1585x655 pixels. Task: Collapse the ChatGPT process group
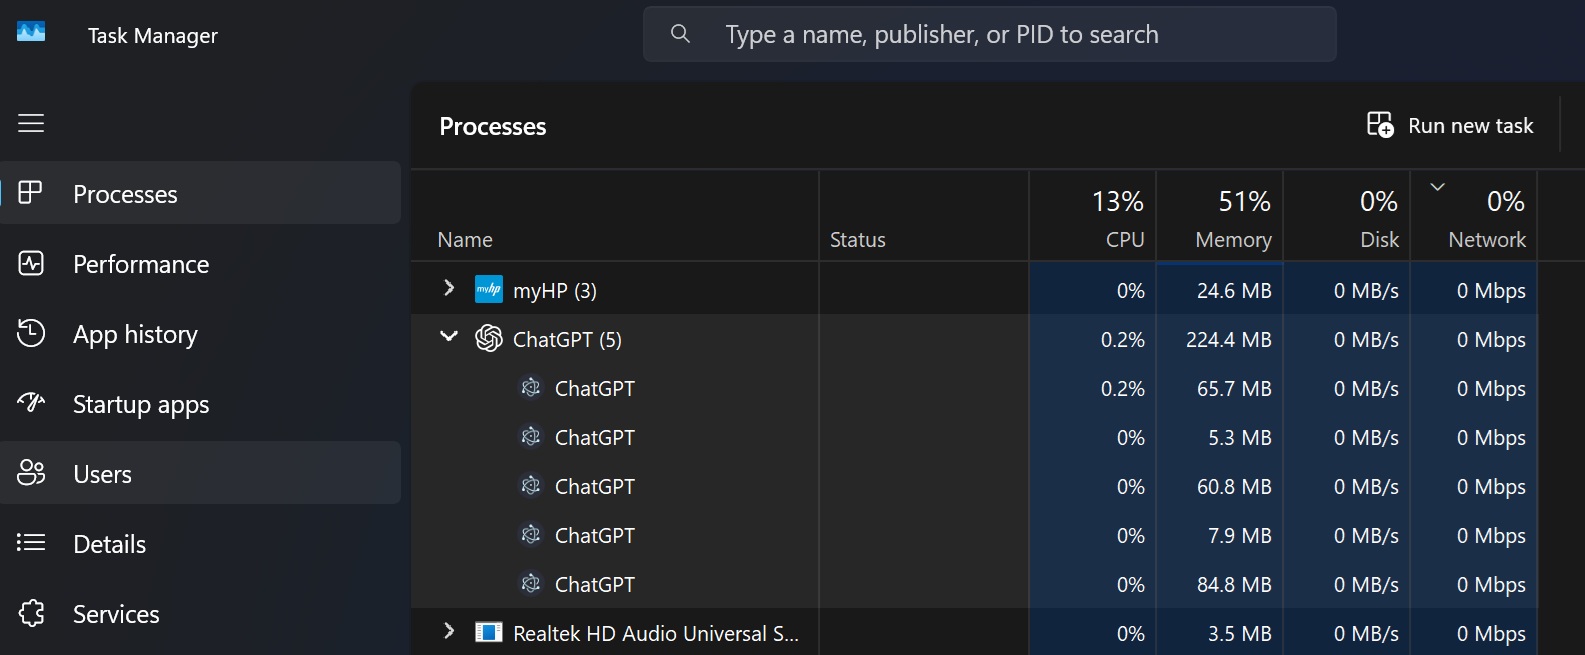click(x=449, y=338)
